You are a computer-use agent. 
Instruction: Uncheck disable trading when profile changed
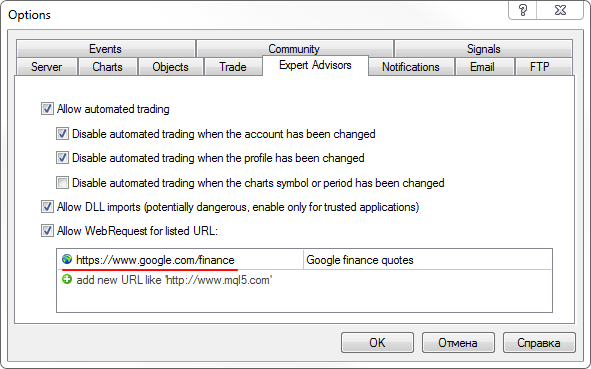click(x=62, y=158)
